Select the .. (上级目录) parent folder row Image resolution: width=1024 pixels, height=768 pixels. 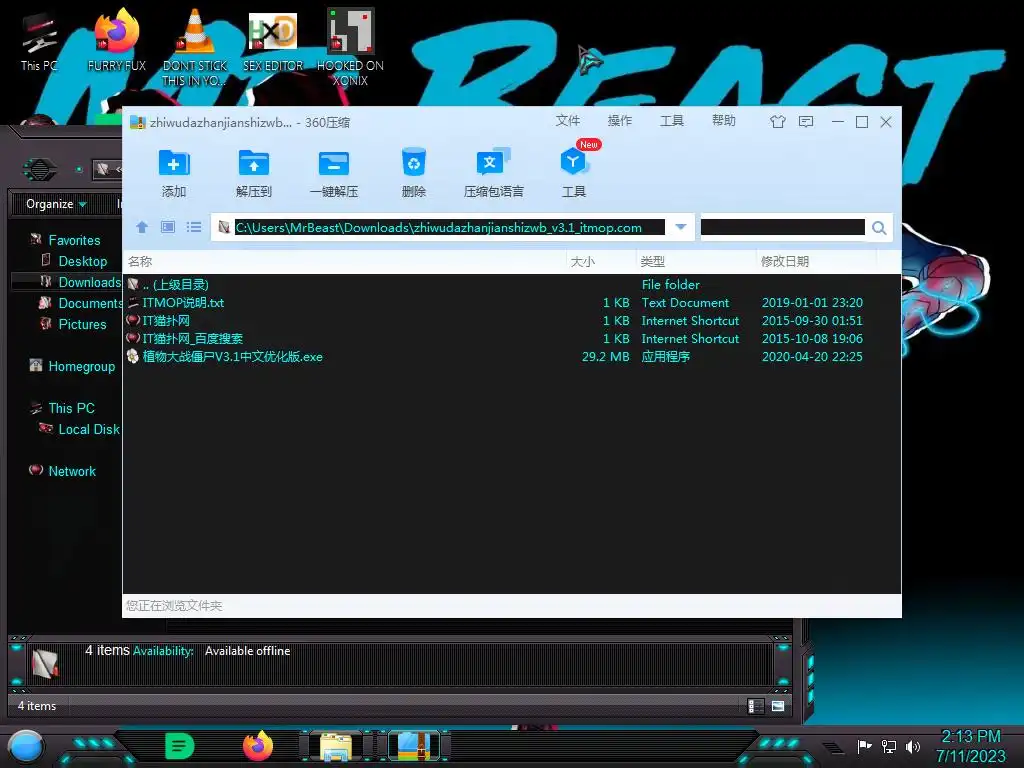pyautogui.click(x=512, y=284)
